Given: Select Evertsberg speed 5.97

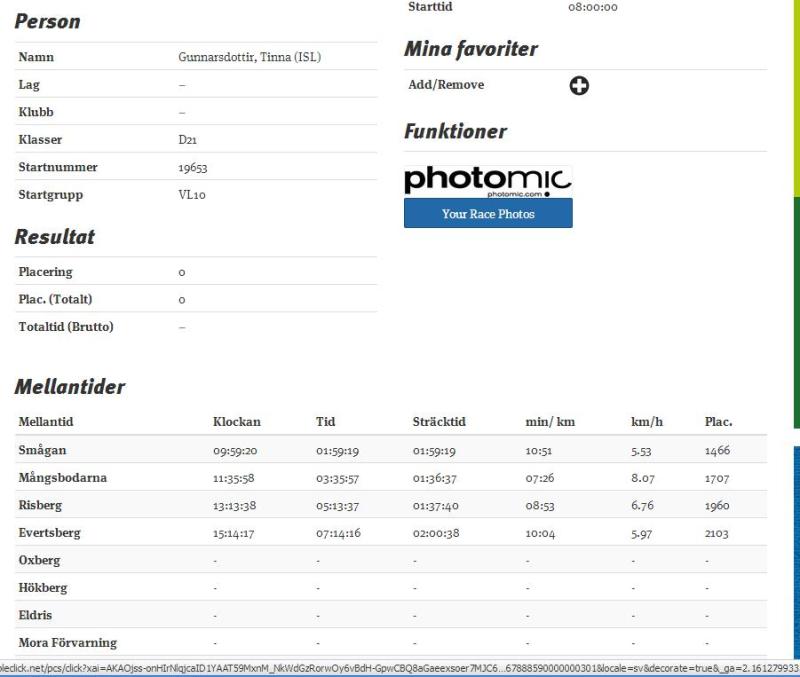Looking at the screenshot, I should (641, 533).
